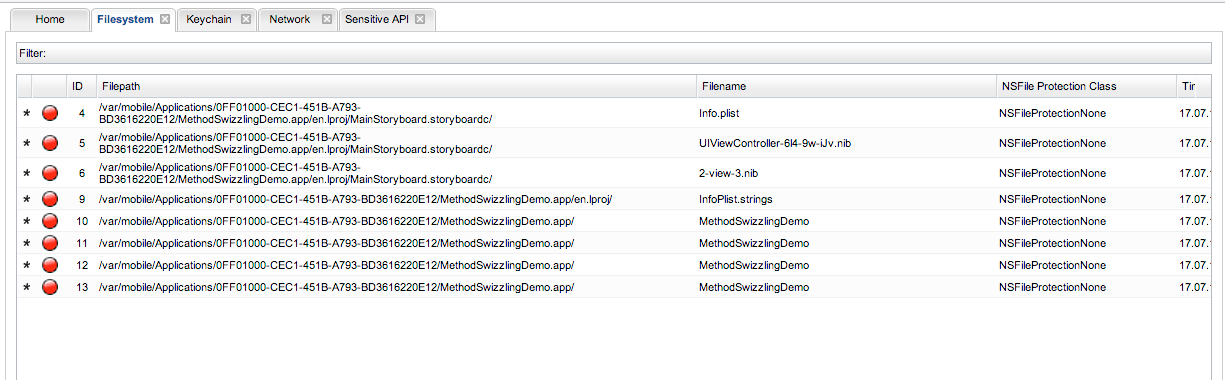This screenshot has width=1225, height=380.
Task: Click the red status icon for ID 6
Action: click(50, 173)
